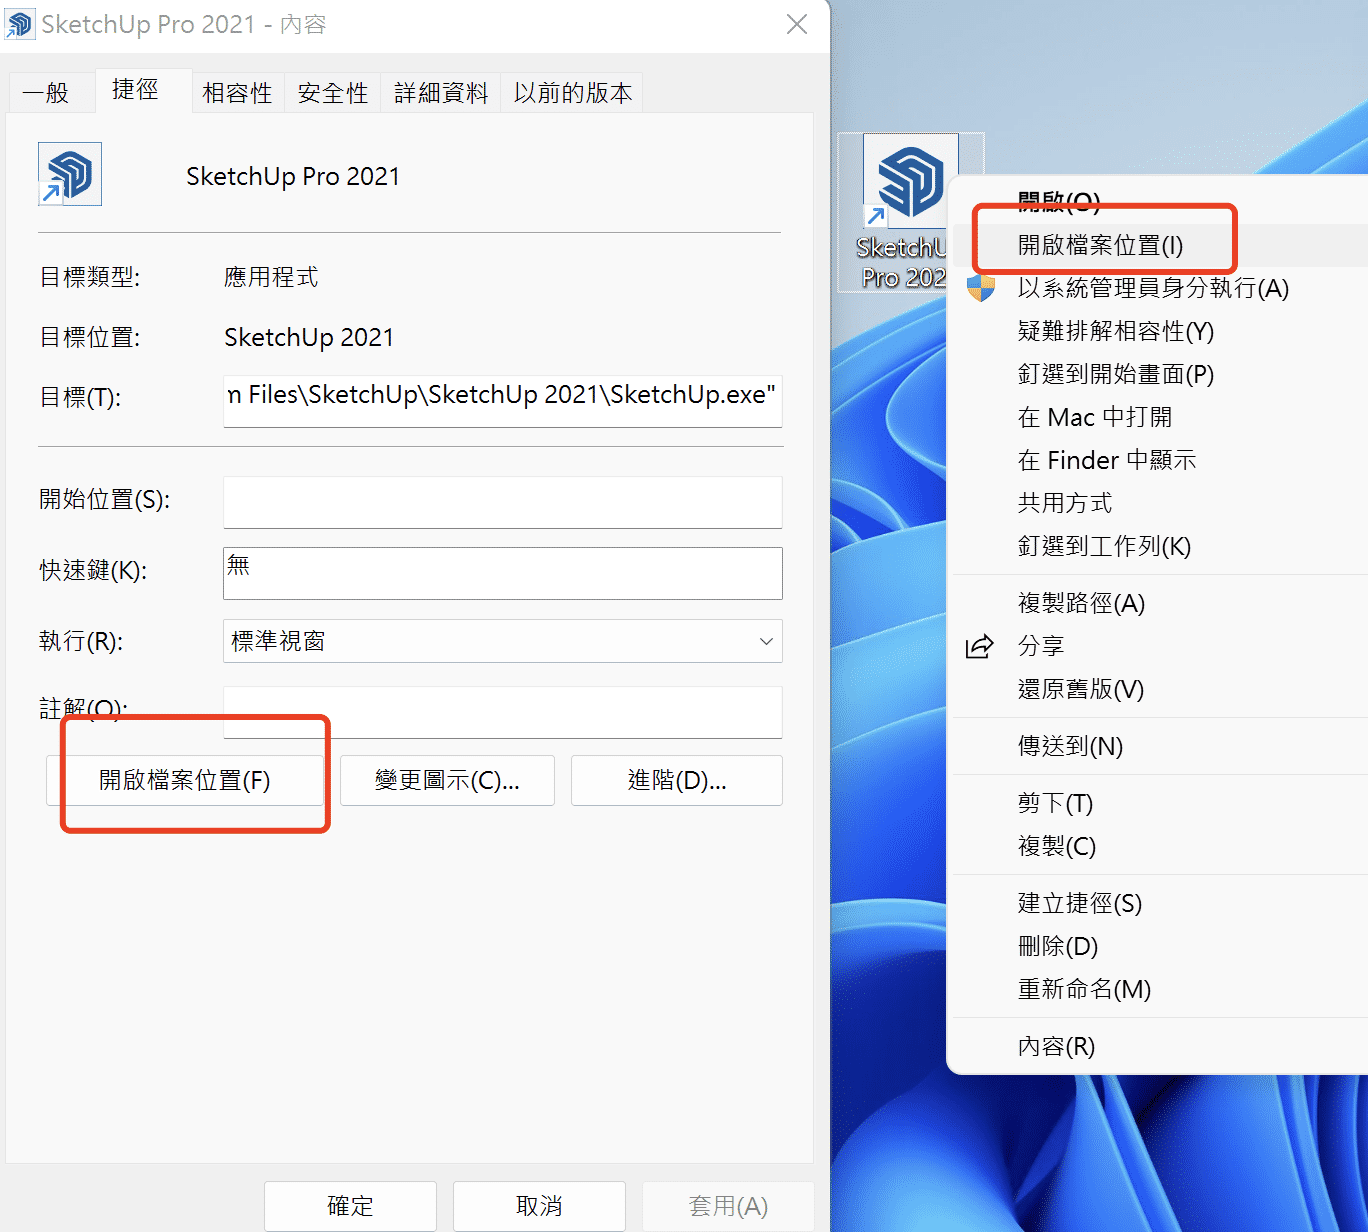Open the 詳細資料 tab

441,93
